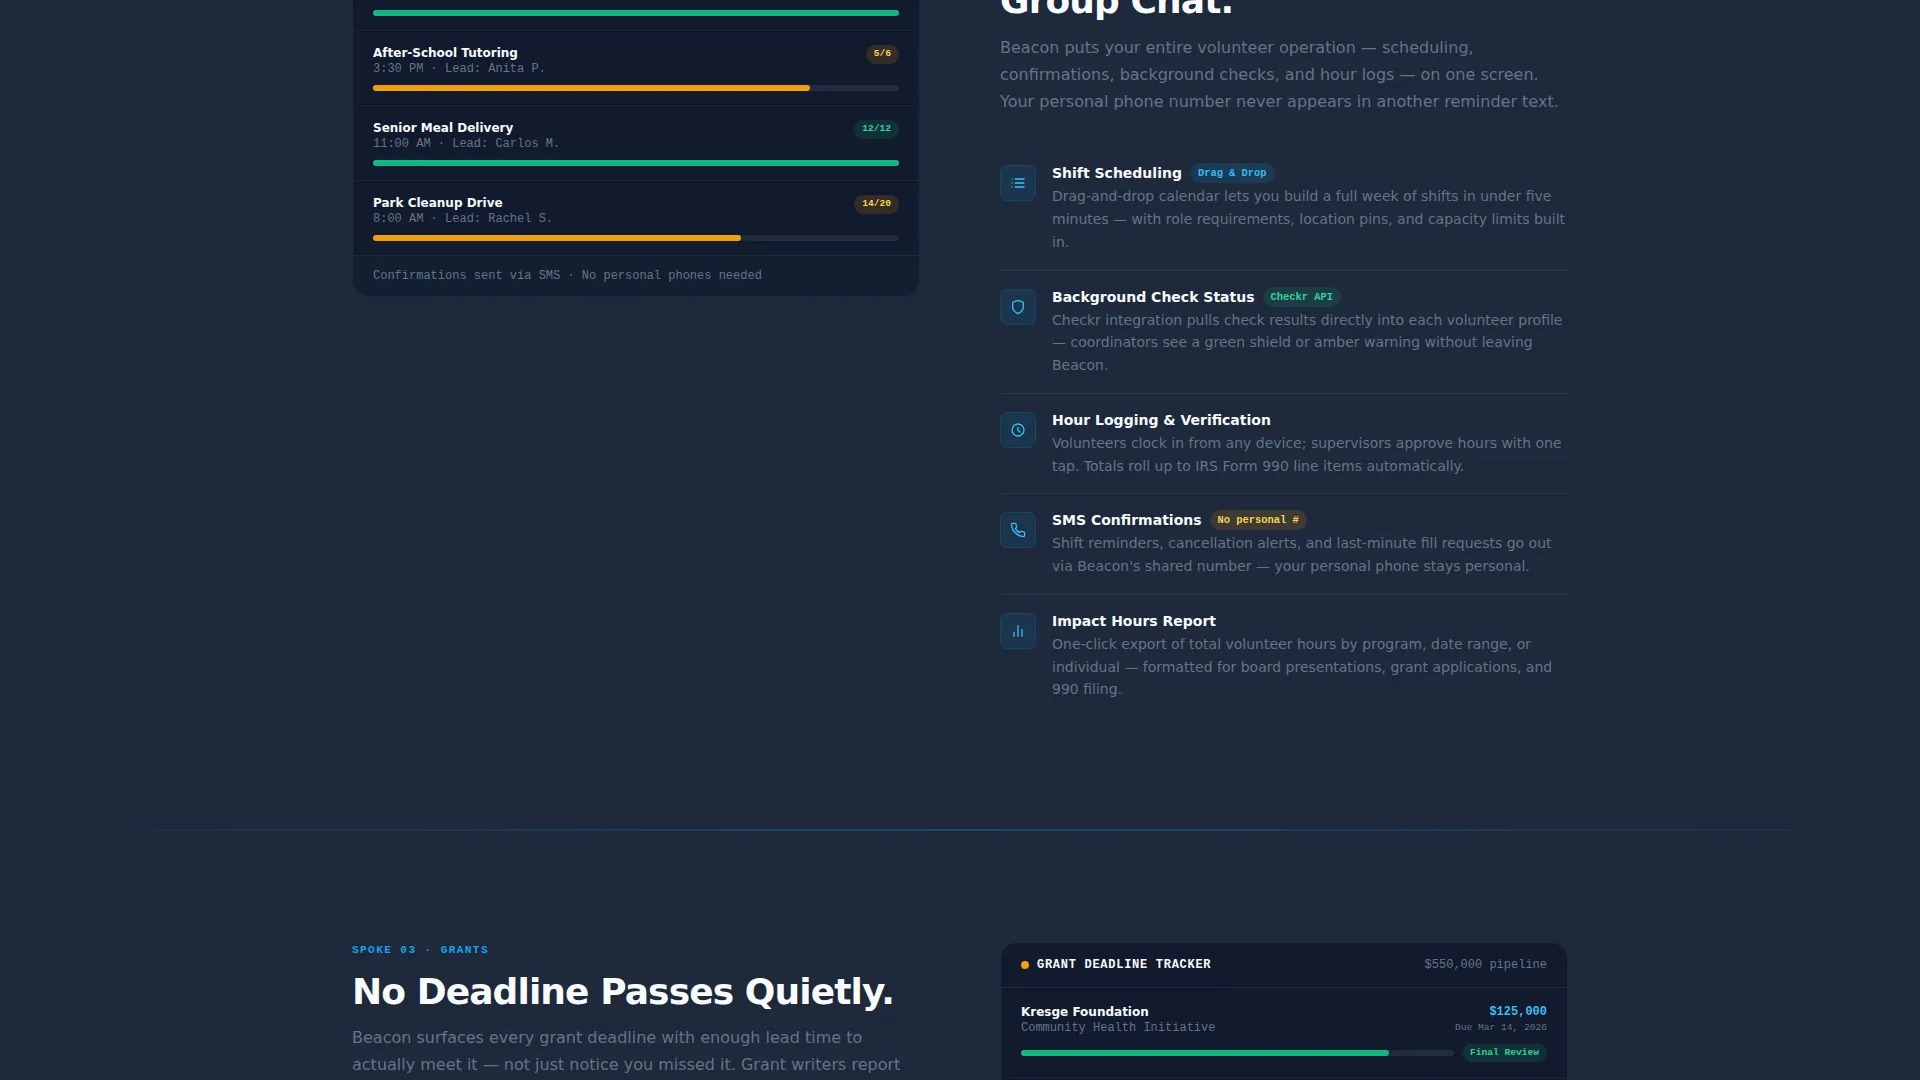Click the 3:30 PM Lead Anita P. line
The image size is (1920, 1080).
(x=459, y=68)
